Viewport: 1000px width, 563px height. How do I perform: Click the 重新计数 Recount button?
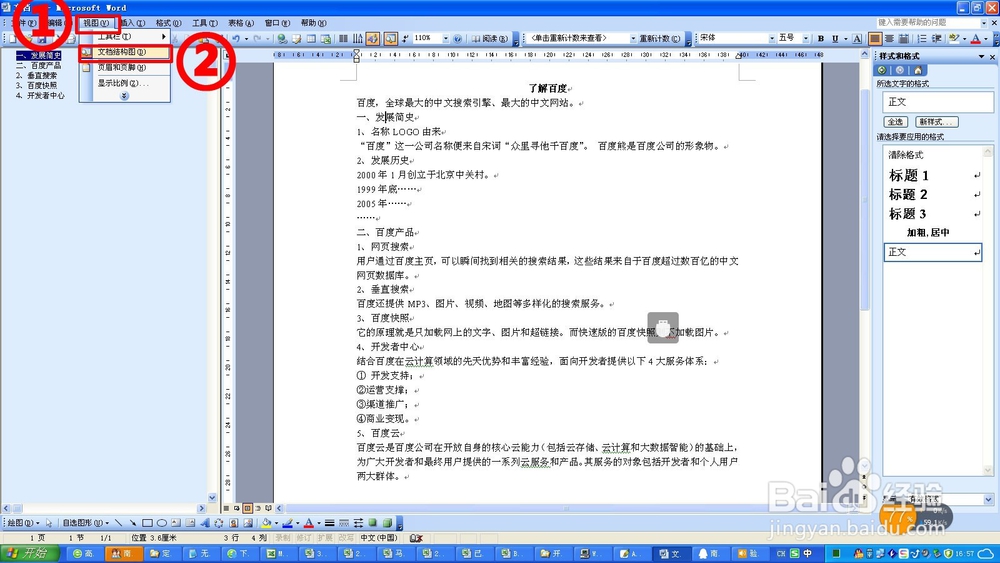[x=660, y=38]
